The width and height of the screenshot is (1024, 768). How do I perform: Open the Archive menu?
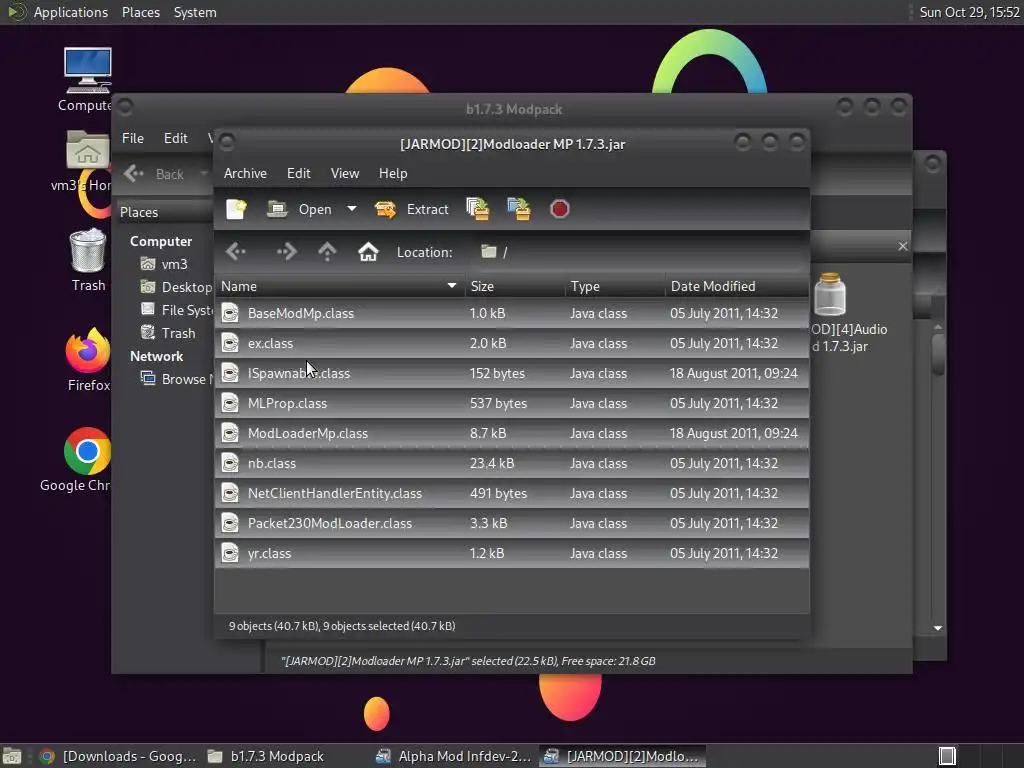coord(245,173)
